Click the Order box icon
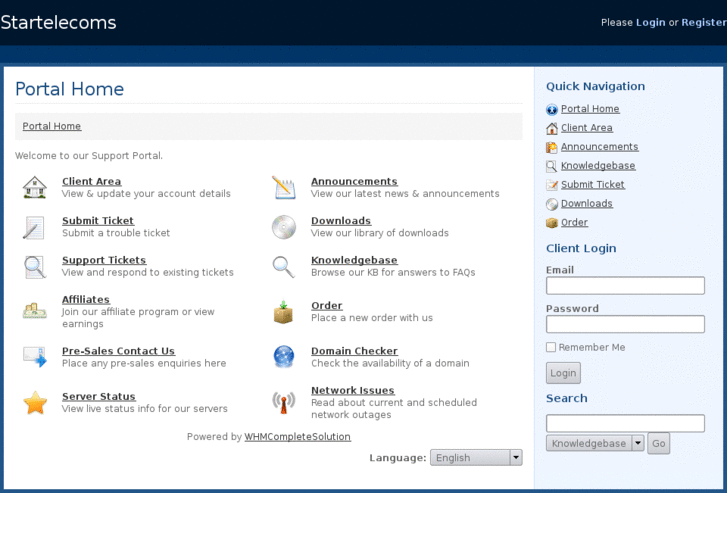The width and height of the screenshot is (727, 545). [x=284, y=312]
